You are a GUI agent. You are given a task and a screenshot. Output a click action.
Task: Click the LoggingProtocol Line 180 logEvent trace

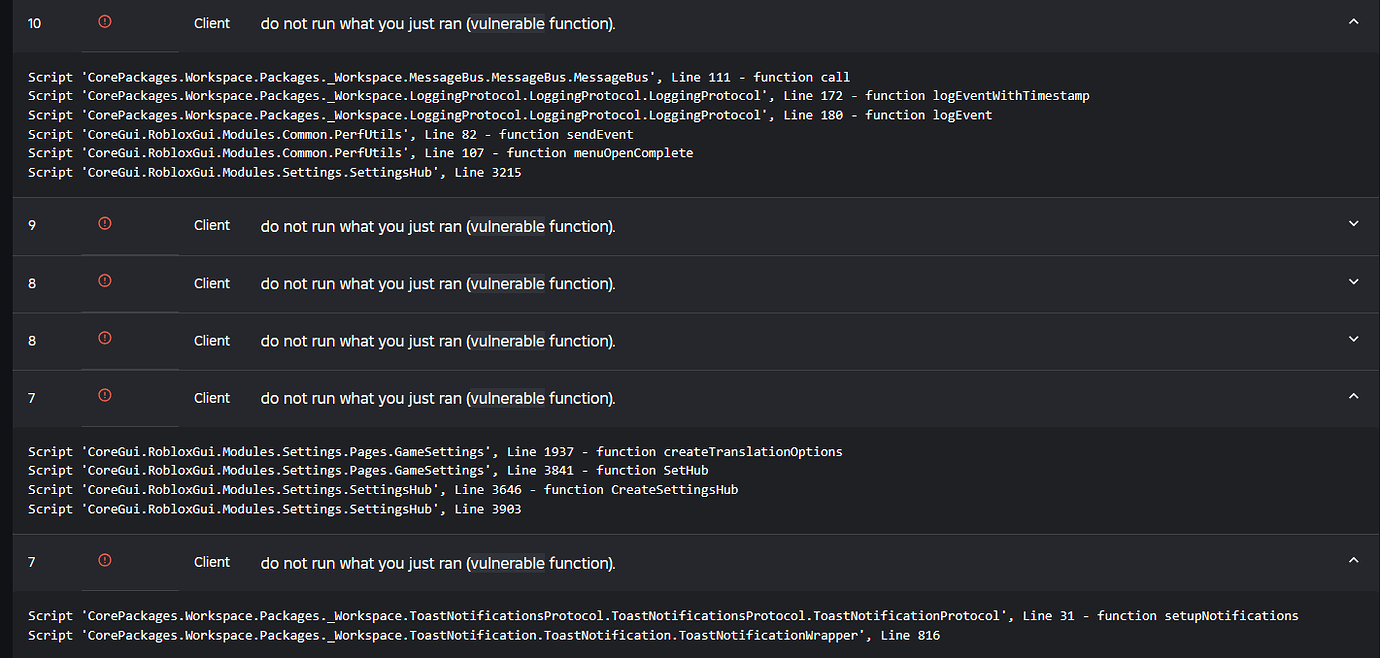tap(510, 115)
